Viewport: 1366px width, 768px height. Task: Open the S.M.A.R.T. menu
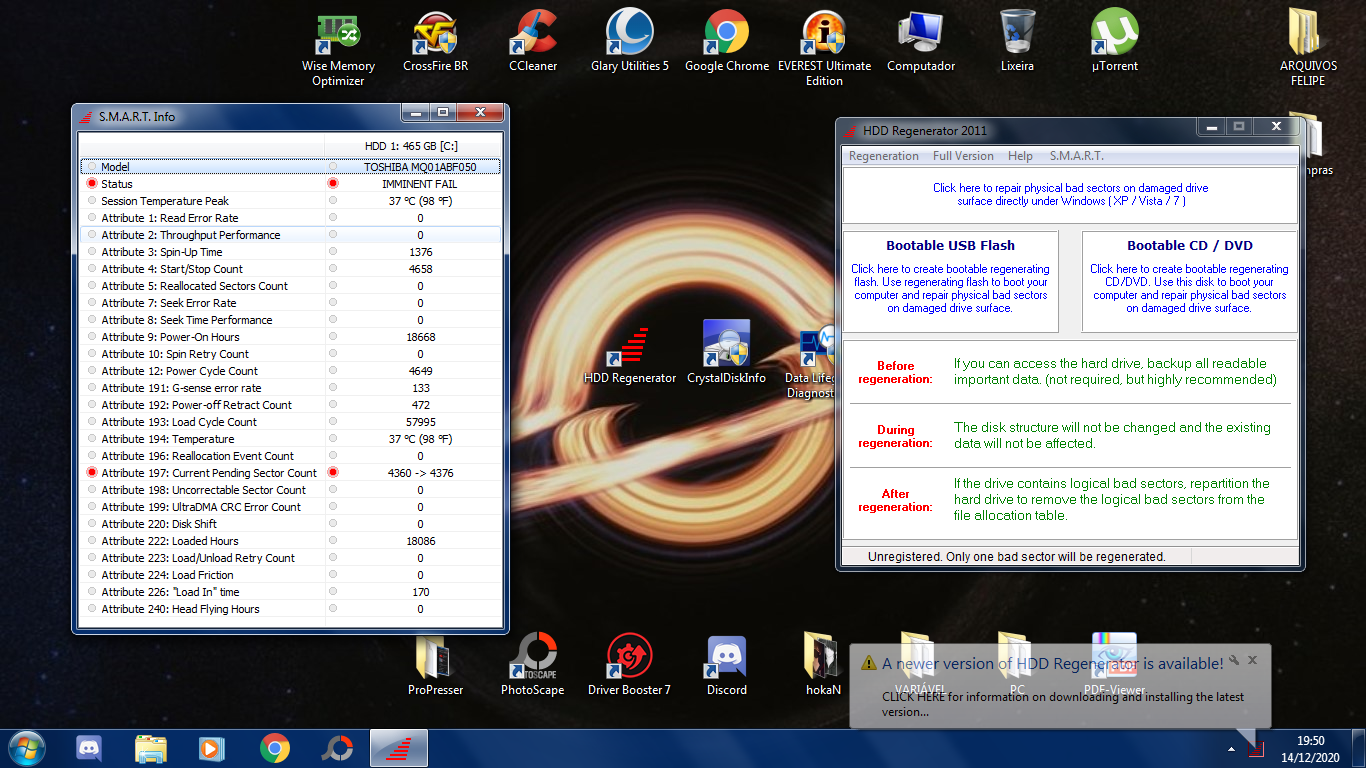[x=1077, y=156]
